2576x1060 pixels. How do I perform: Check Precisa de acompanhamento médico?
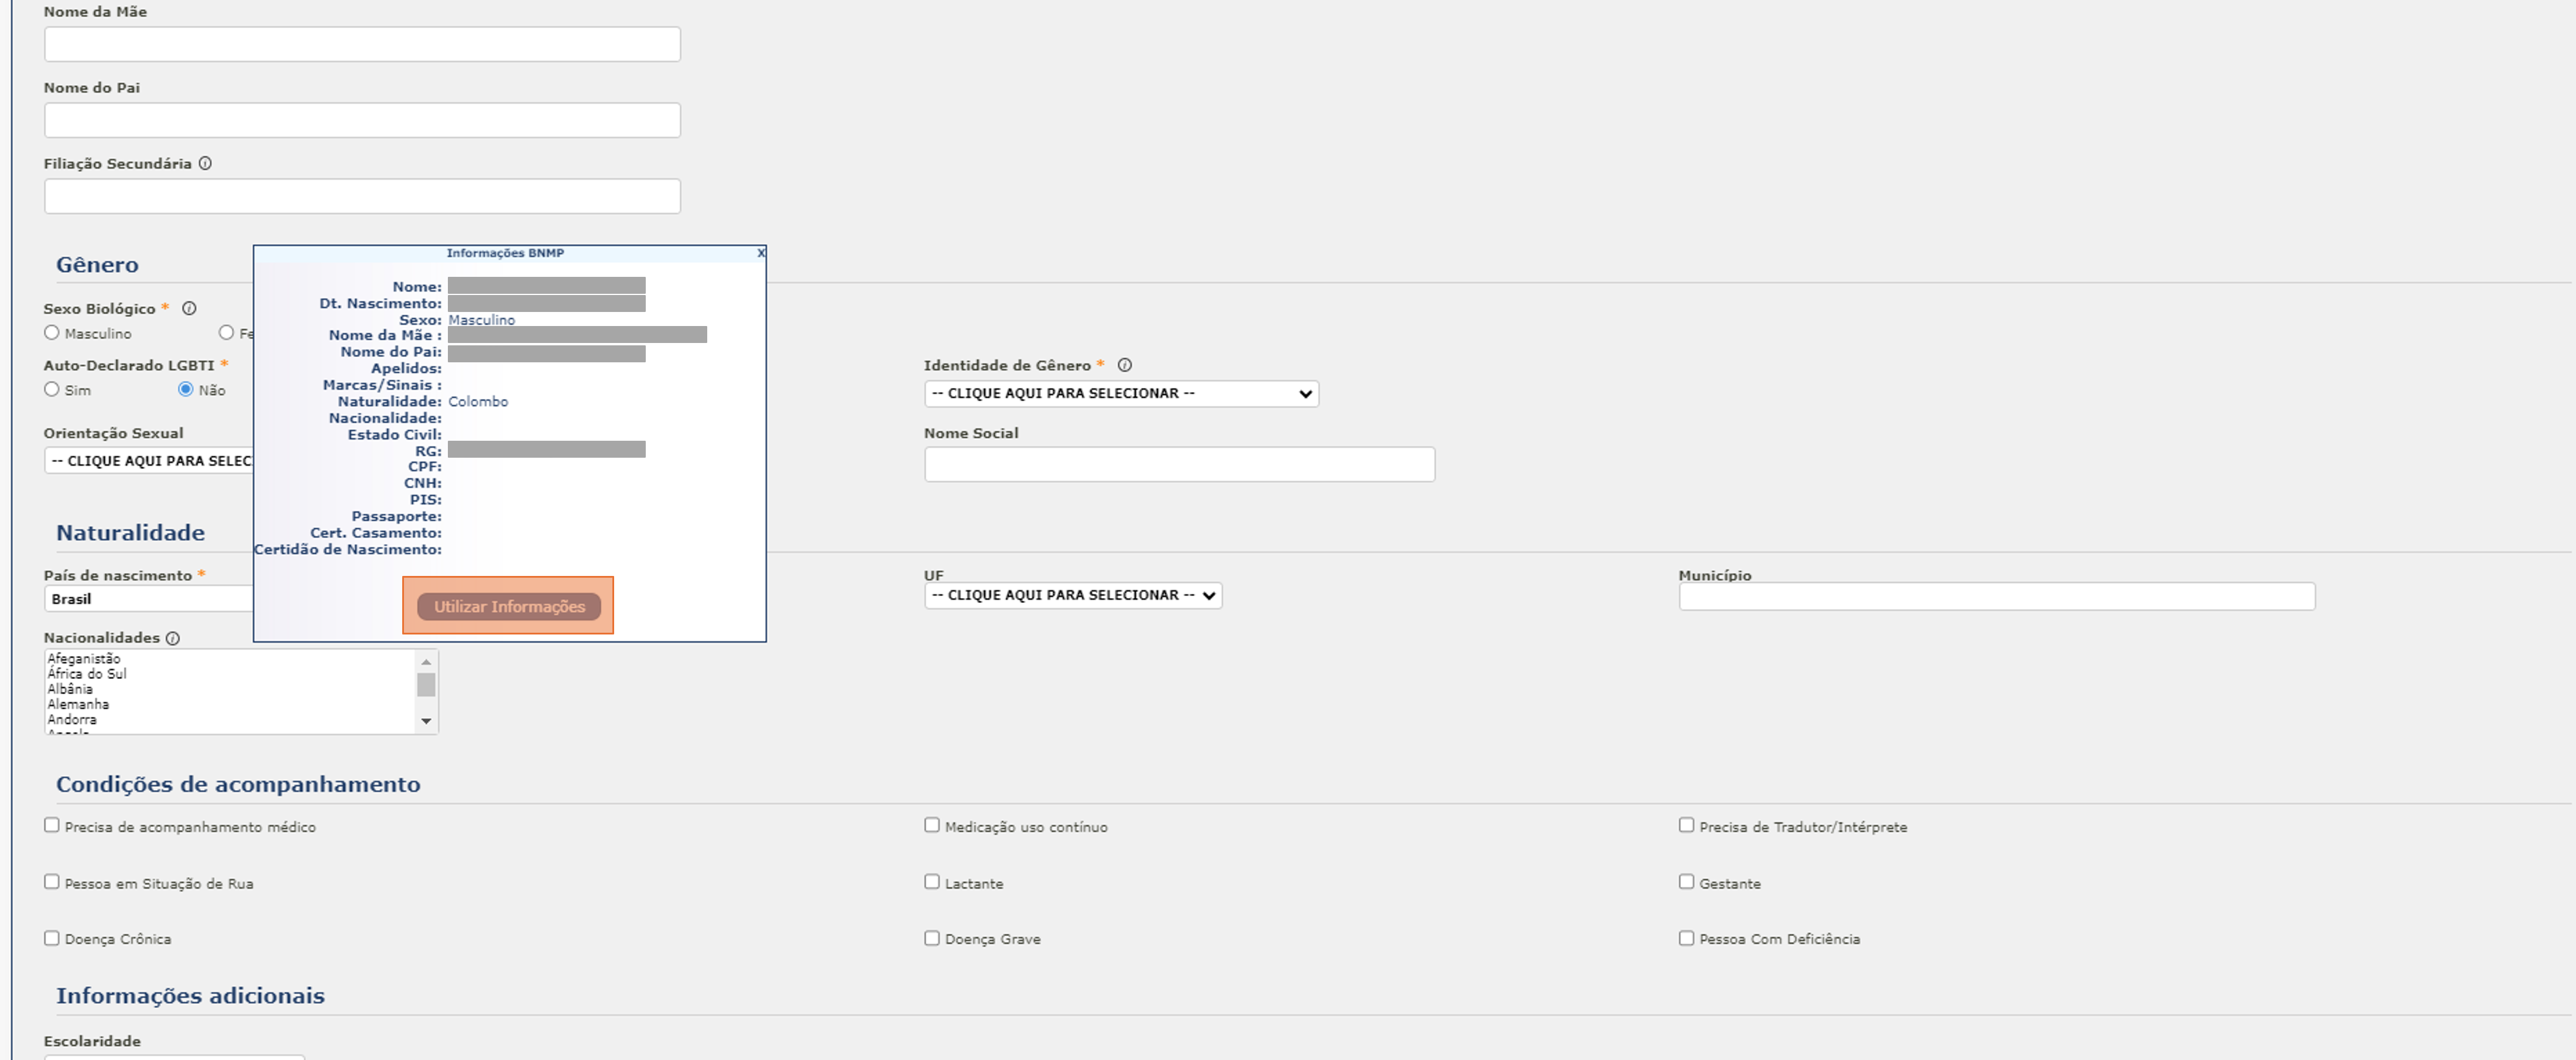pos(52,826)
